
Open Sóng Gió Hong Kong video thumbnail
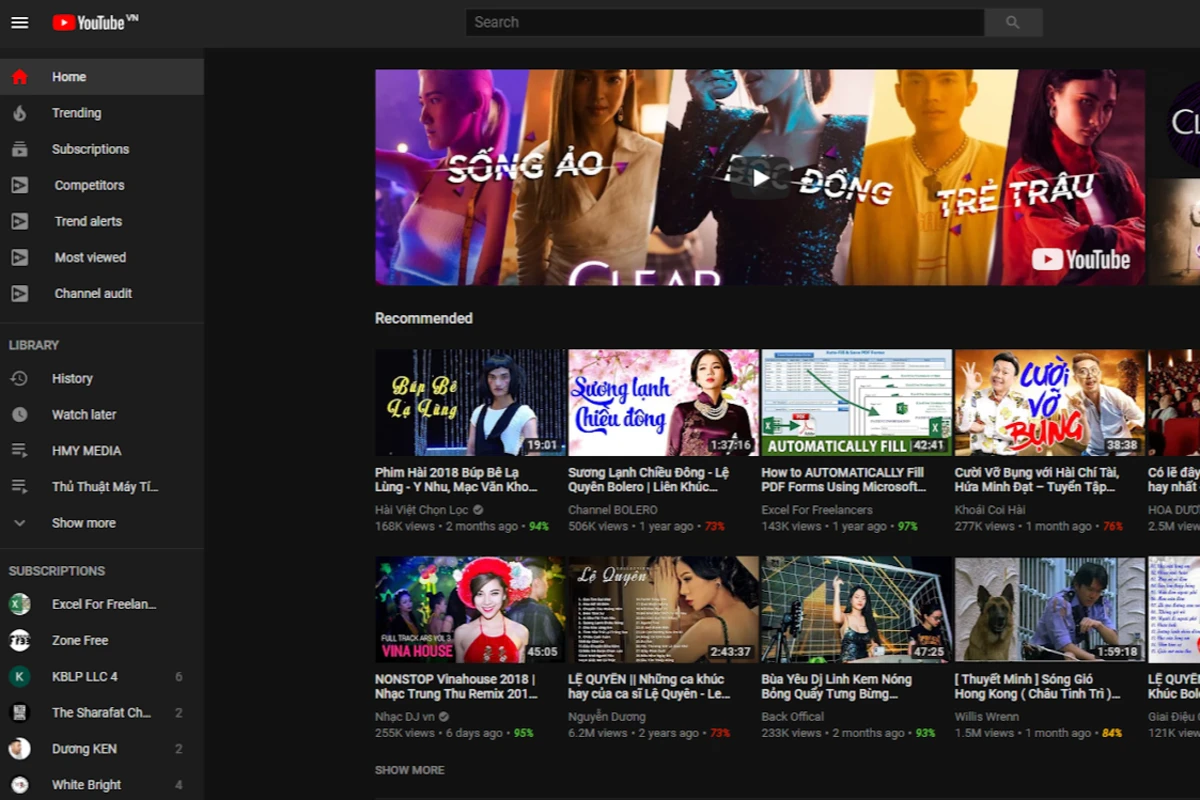(x=1050, y=609)
